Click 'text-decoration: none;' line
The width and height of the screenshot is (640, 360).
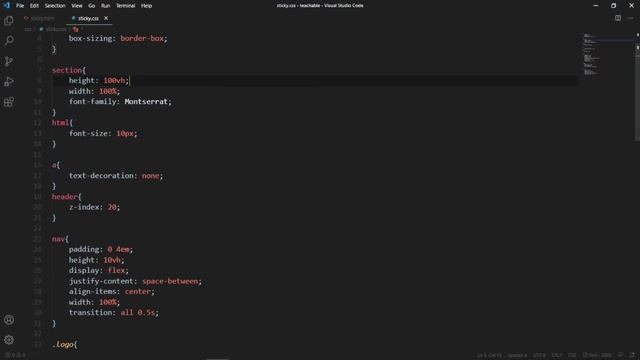(116, 176)
